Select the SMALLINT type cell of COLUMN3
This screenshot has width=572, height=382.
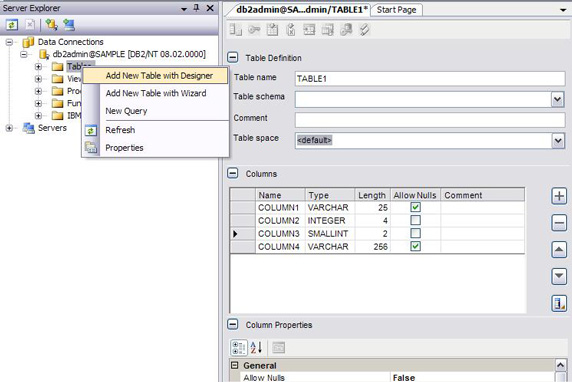click(x=330, y=234)
